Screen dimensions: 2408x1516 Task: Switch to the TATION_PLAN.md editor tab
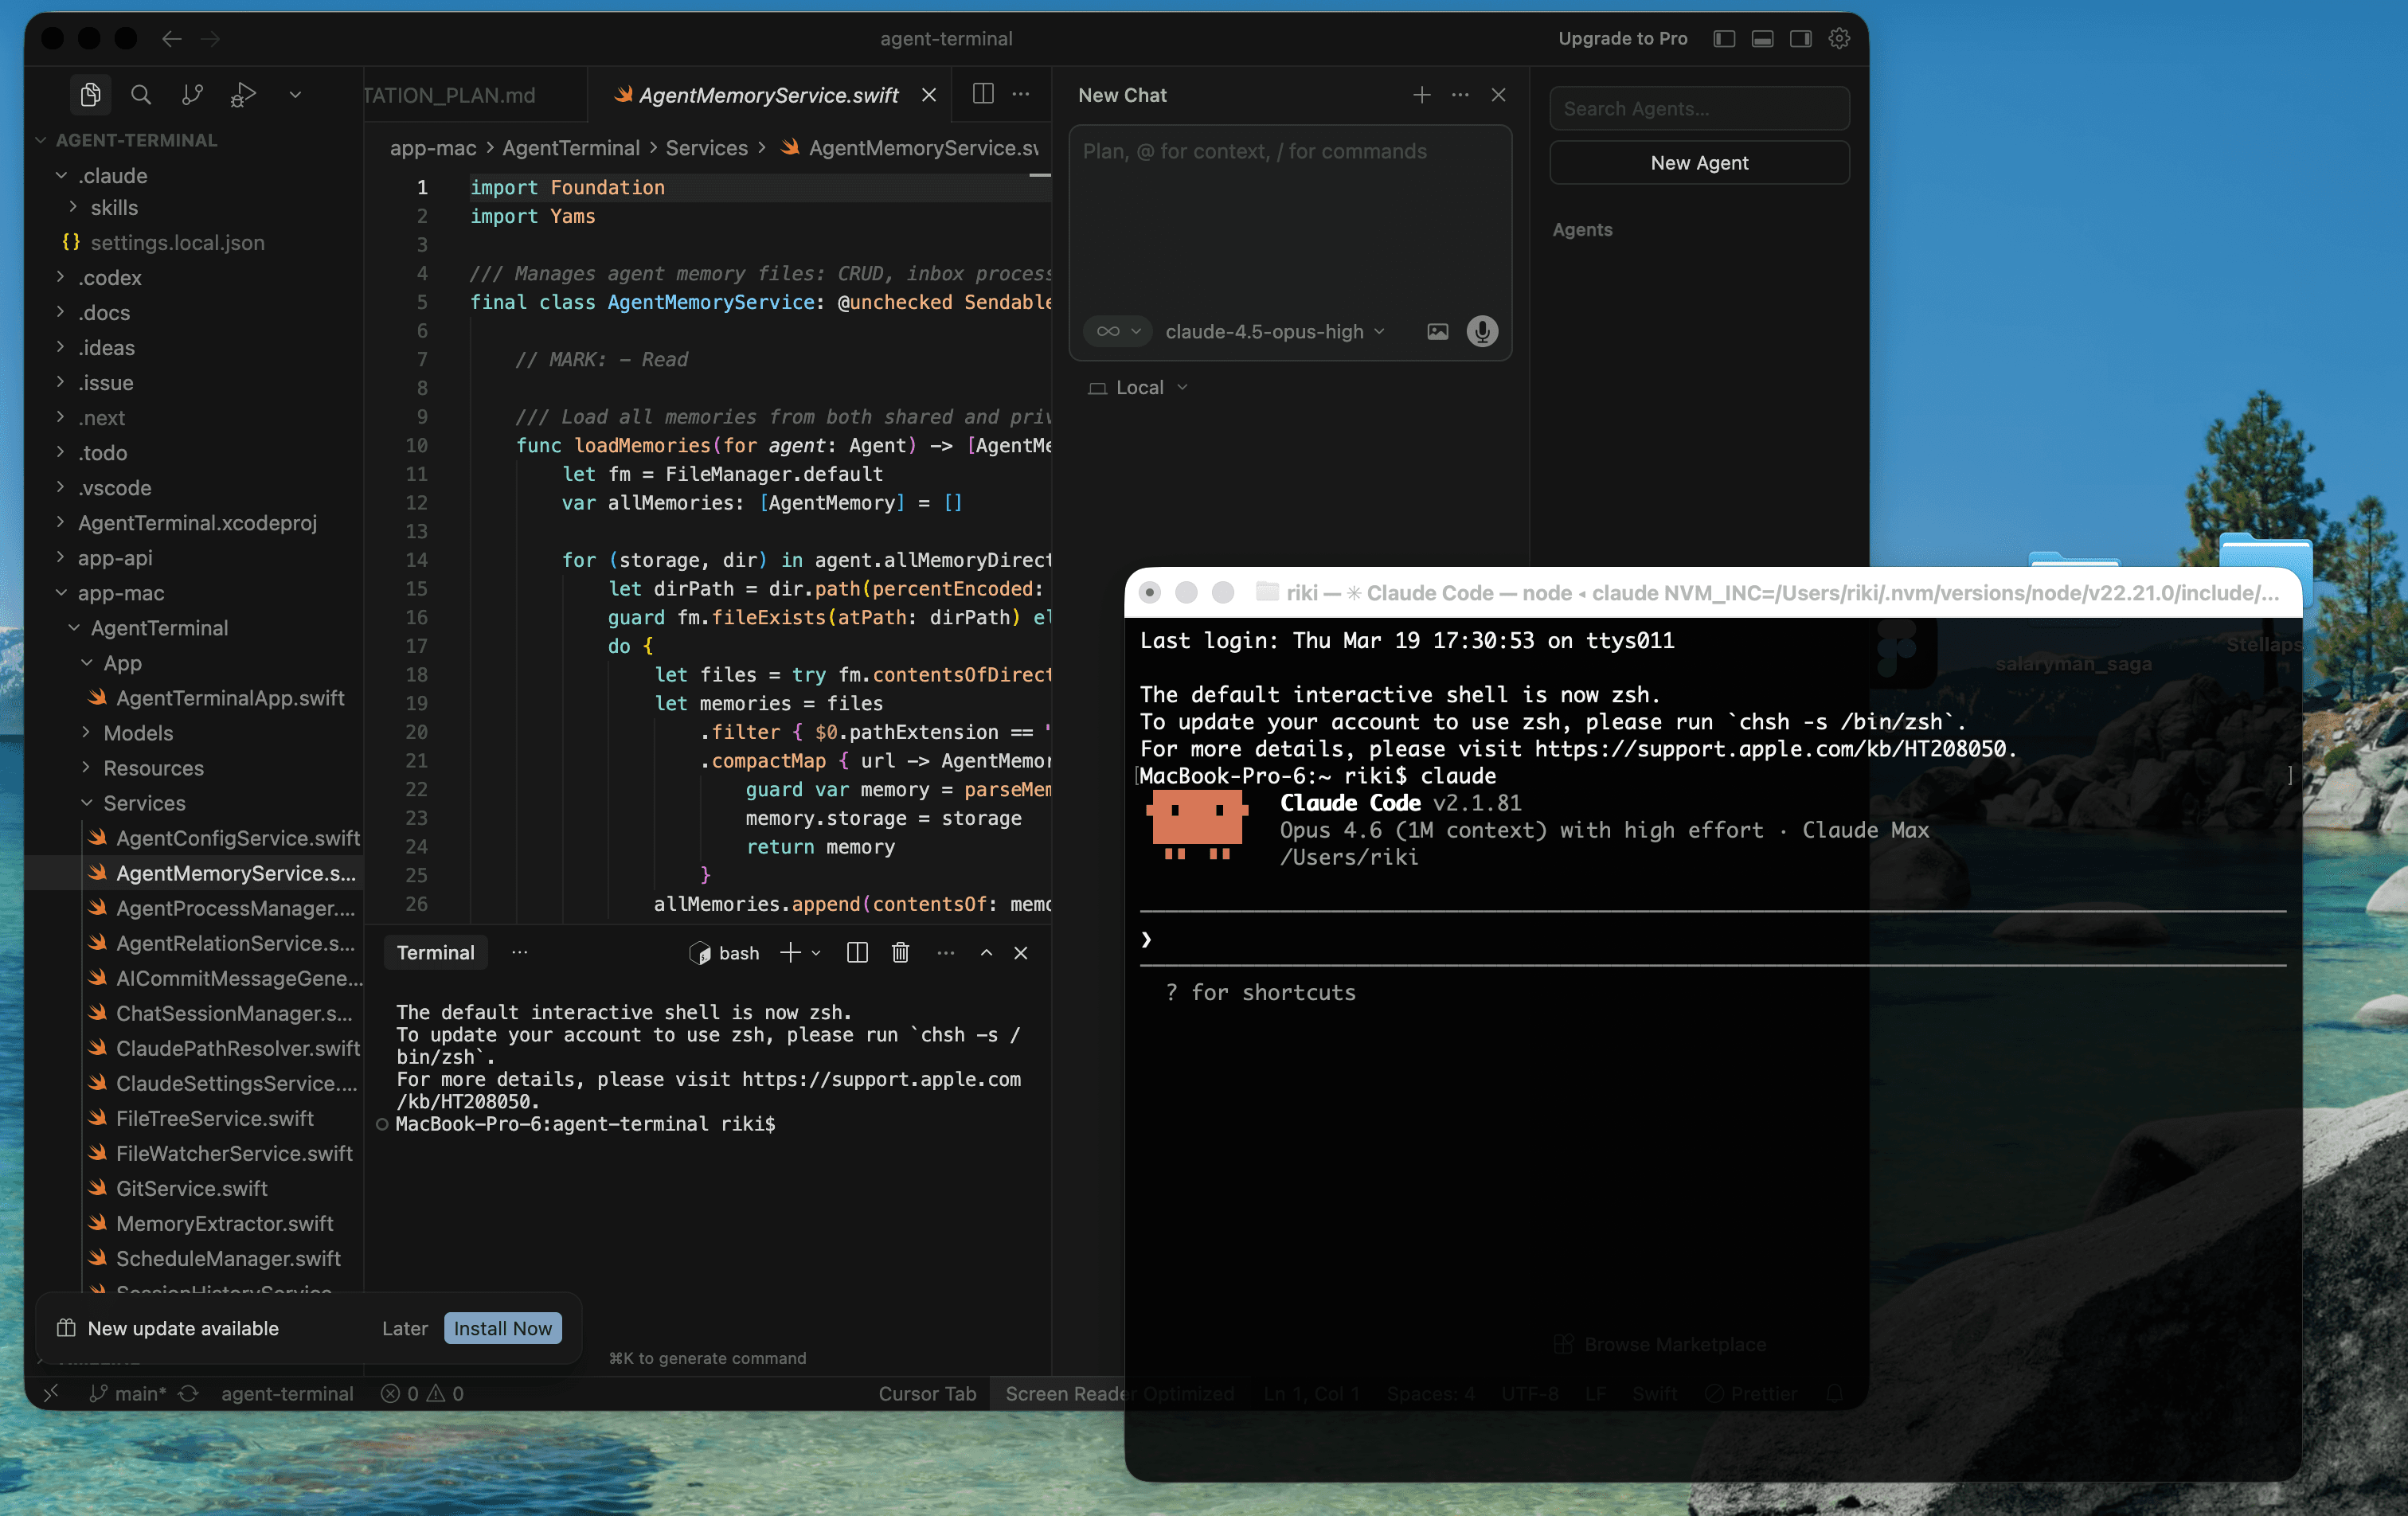[449, 95]
